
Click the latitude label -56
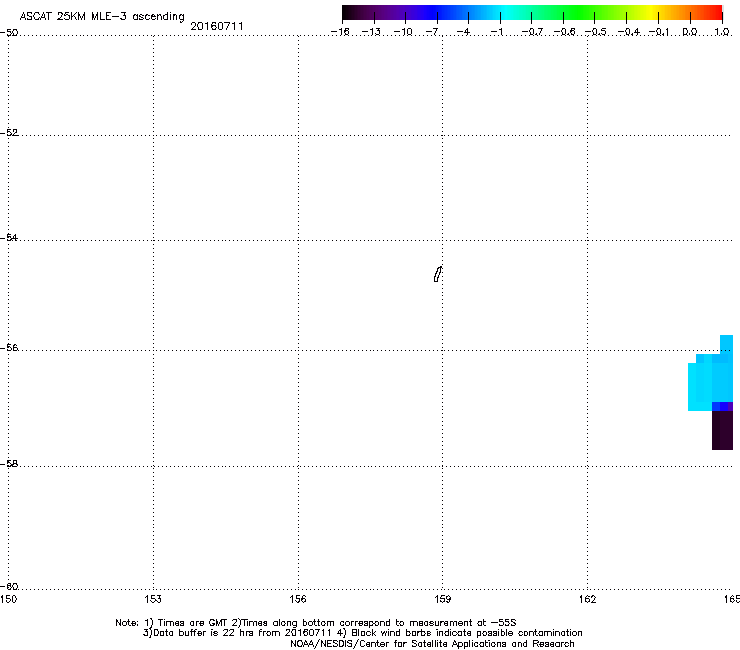[9, 348]
